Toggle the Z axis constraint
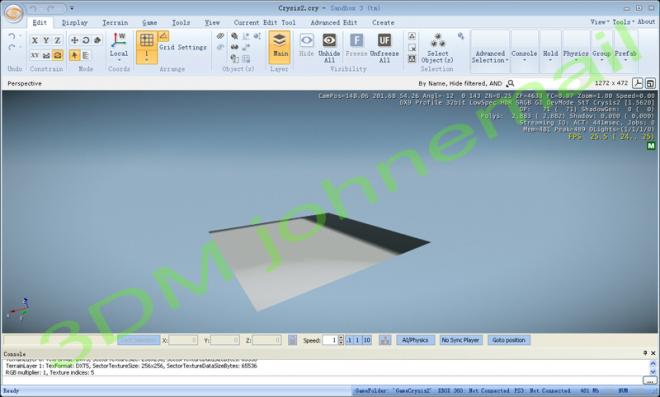This screenshot has width=660, height=397. coord(58,40)
